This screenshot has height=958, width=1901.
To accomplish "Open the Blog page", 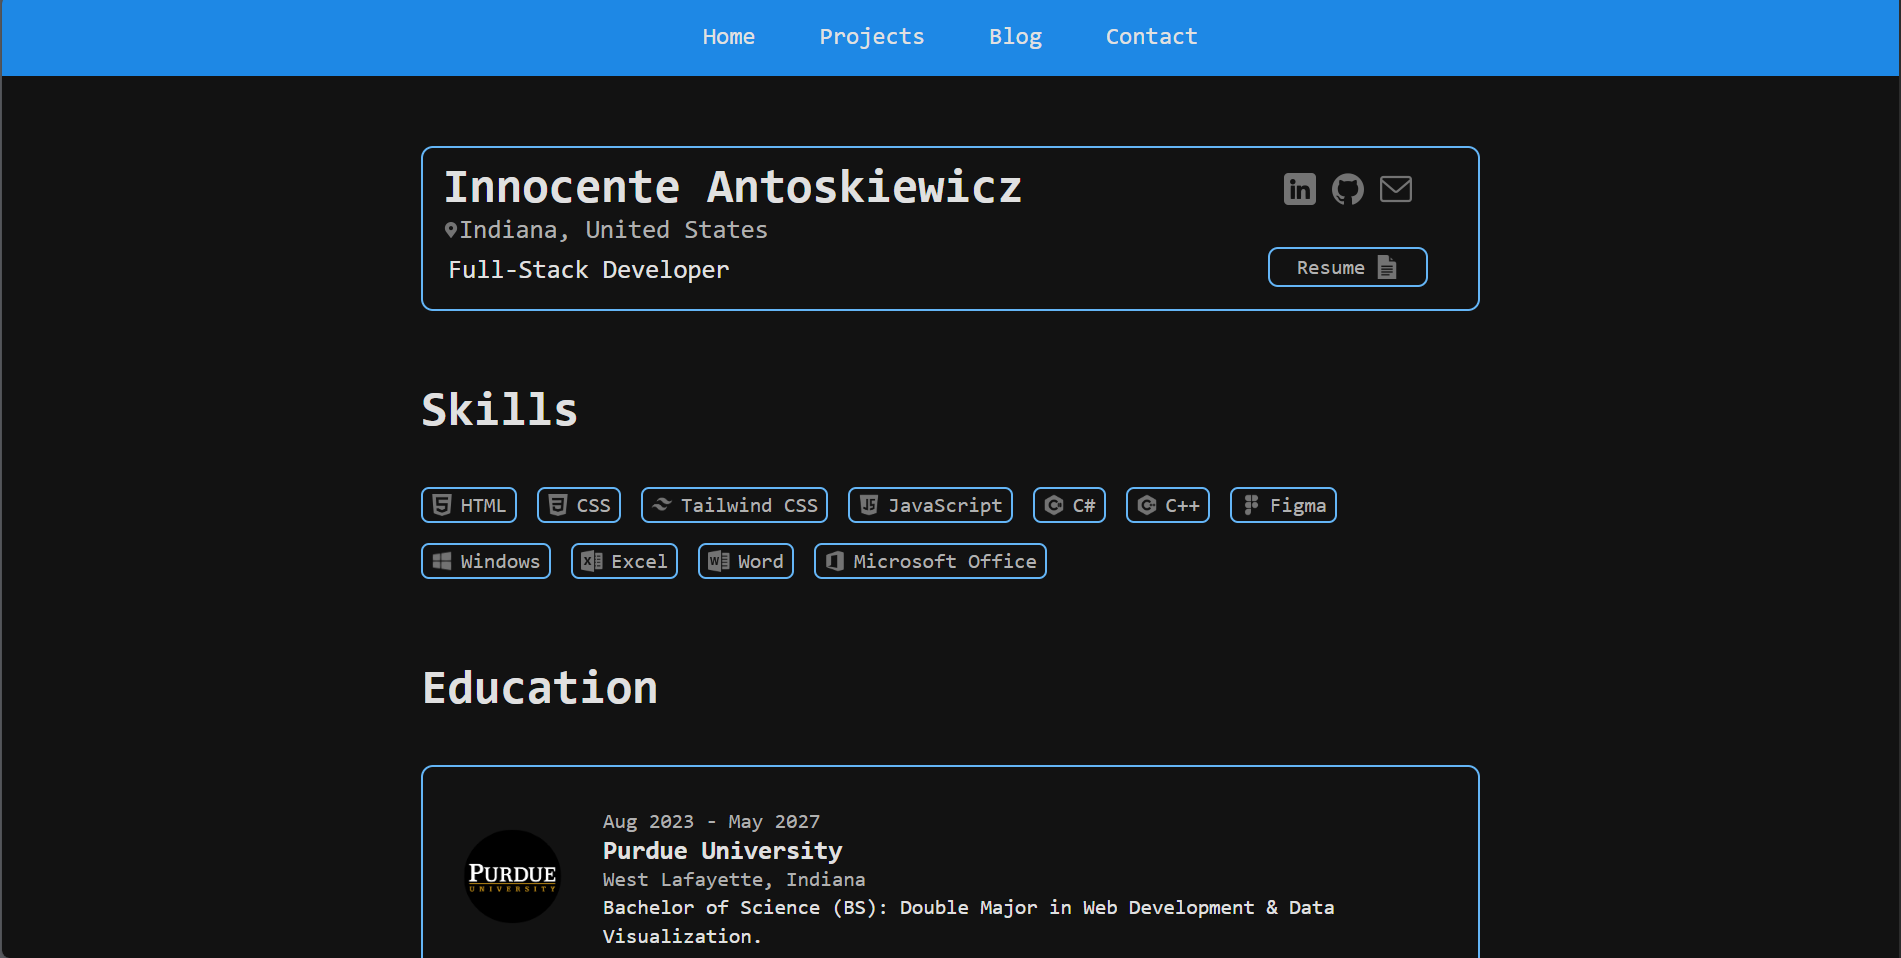I will pos(1016,37).
